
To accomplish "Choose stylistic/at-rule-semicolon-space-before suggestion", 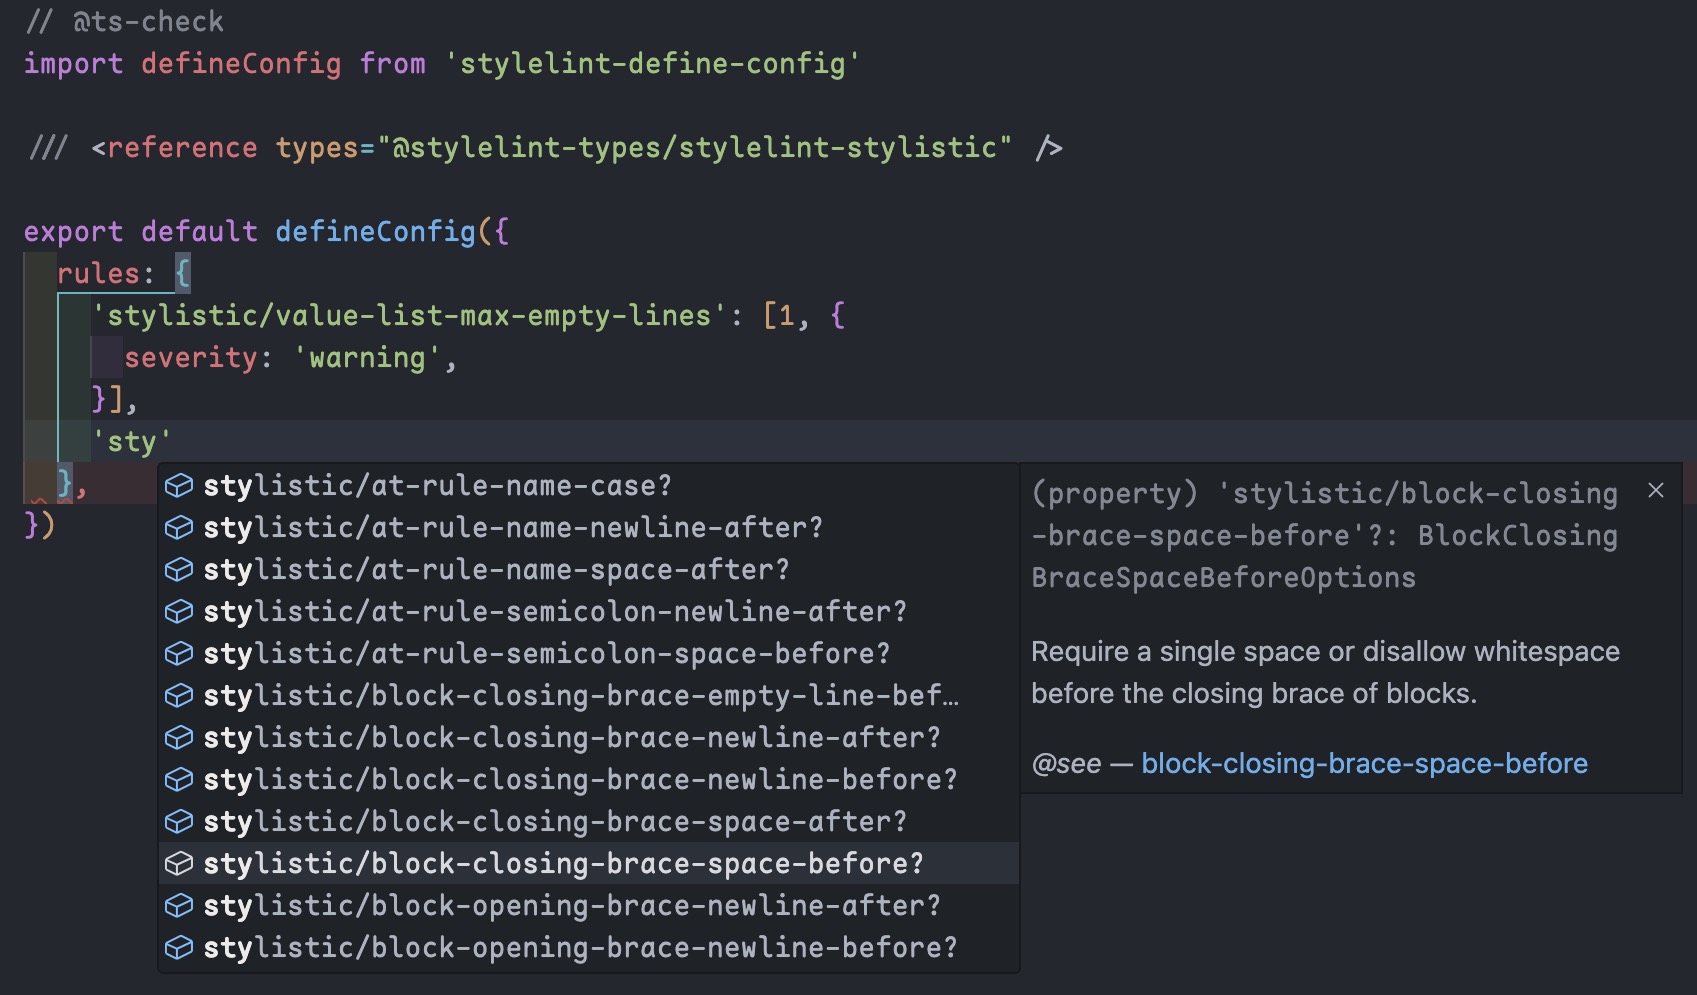I will pyautogui.click(x=589, y=654).
